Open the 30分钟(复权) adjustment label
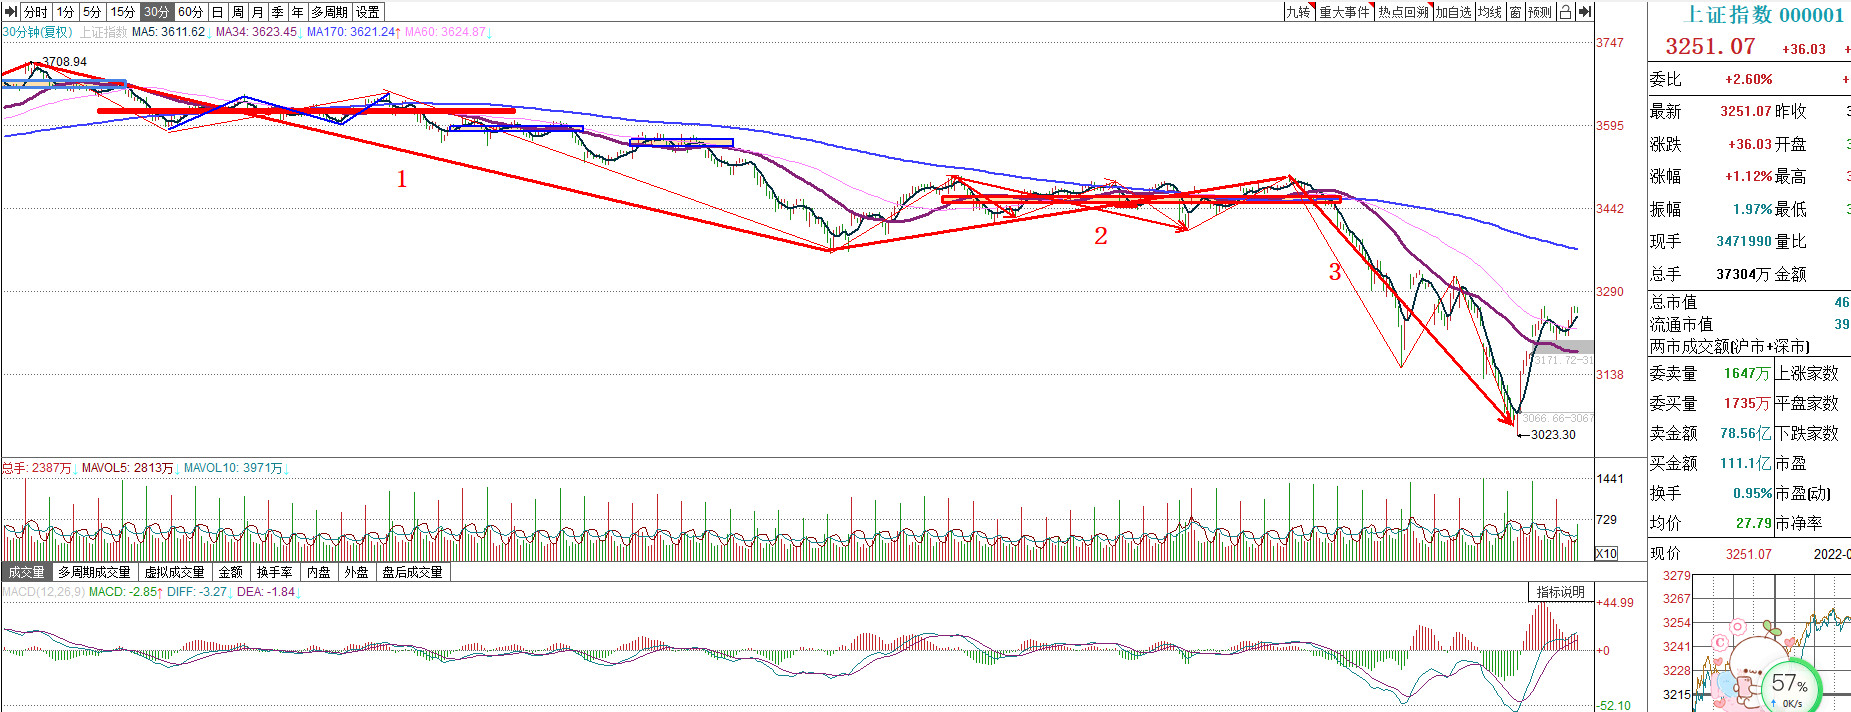The image size is (1851, 712). [x=37, y=32]
